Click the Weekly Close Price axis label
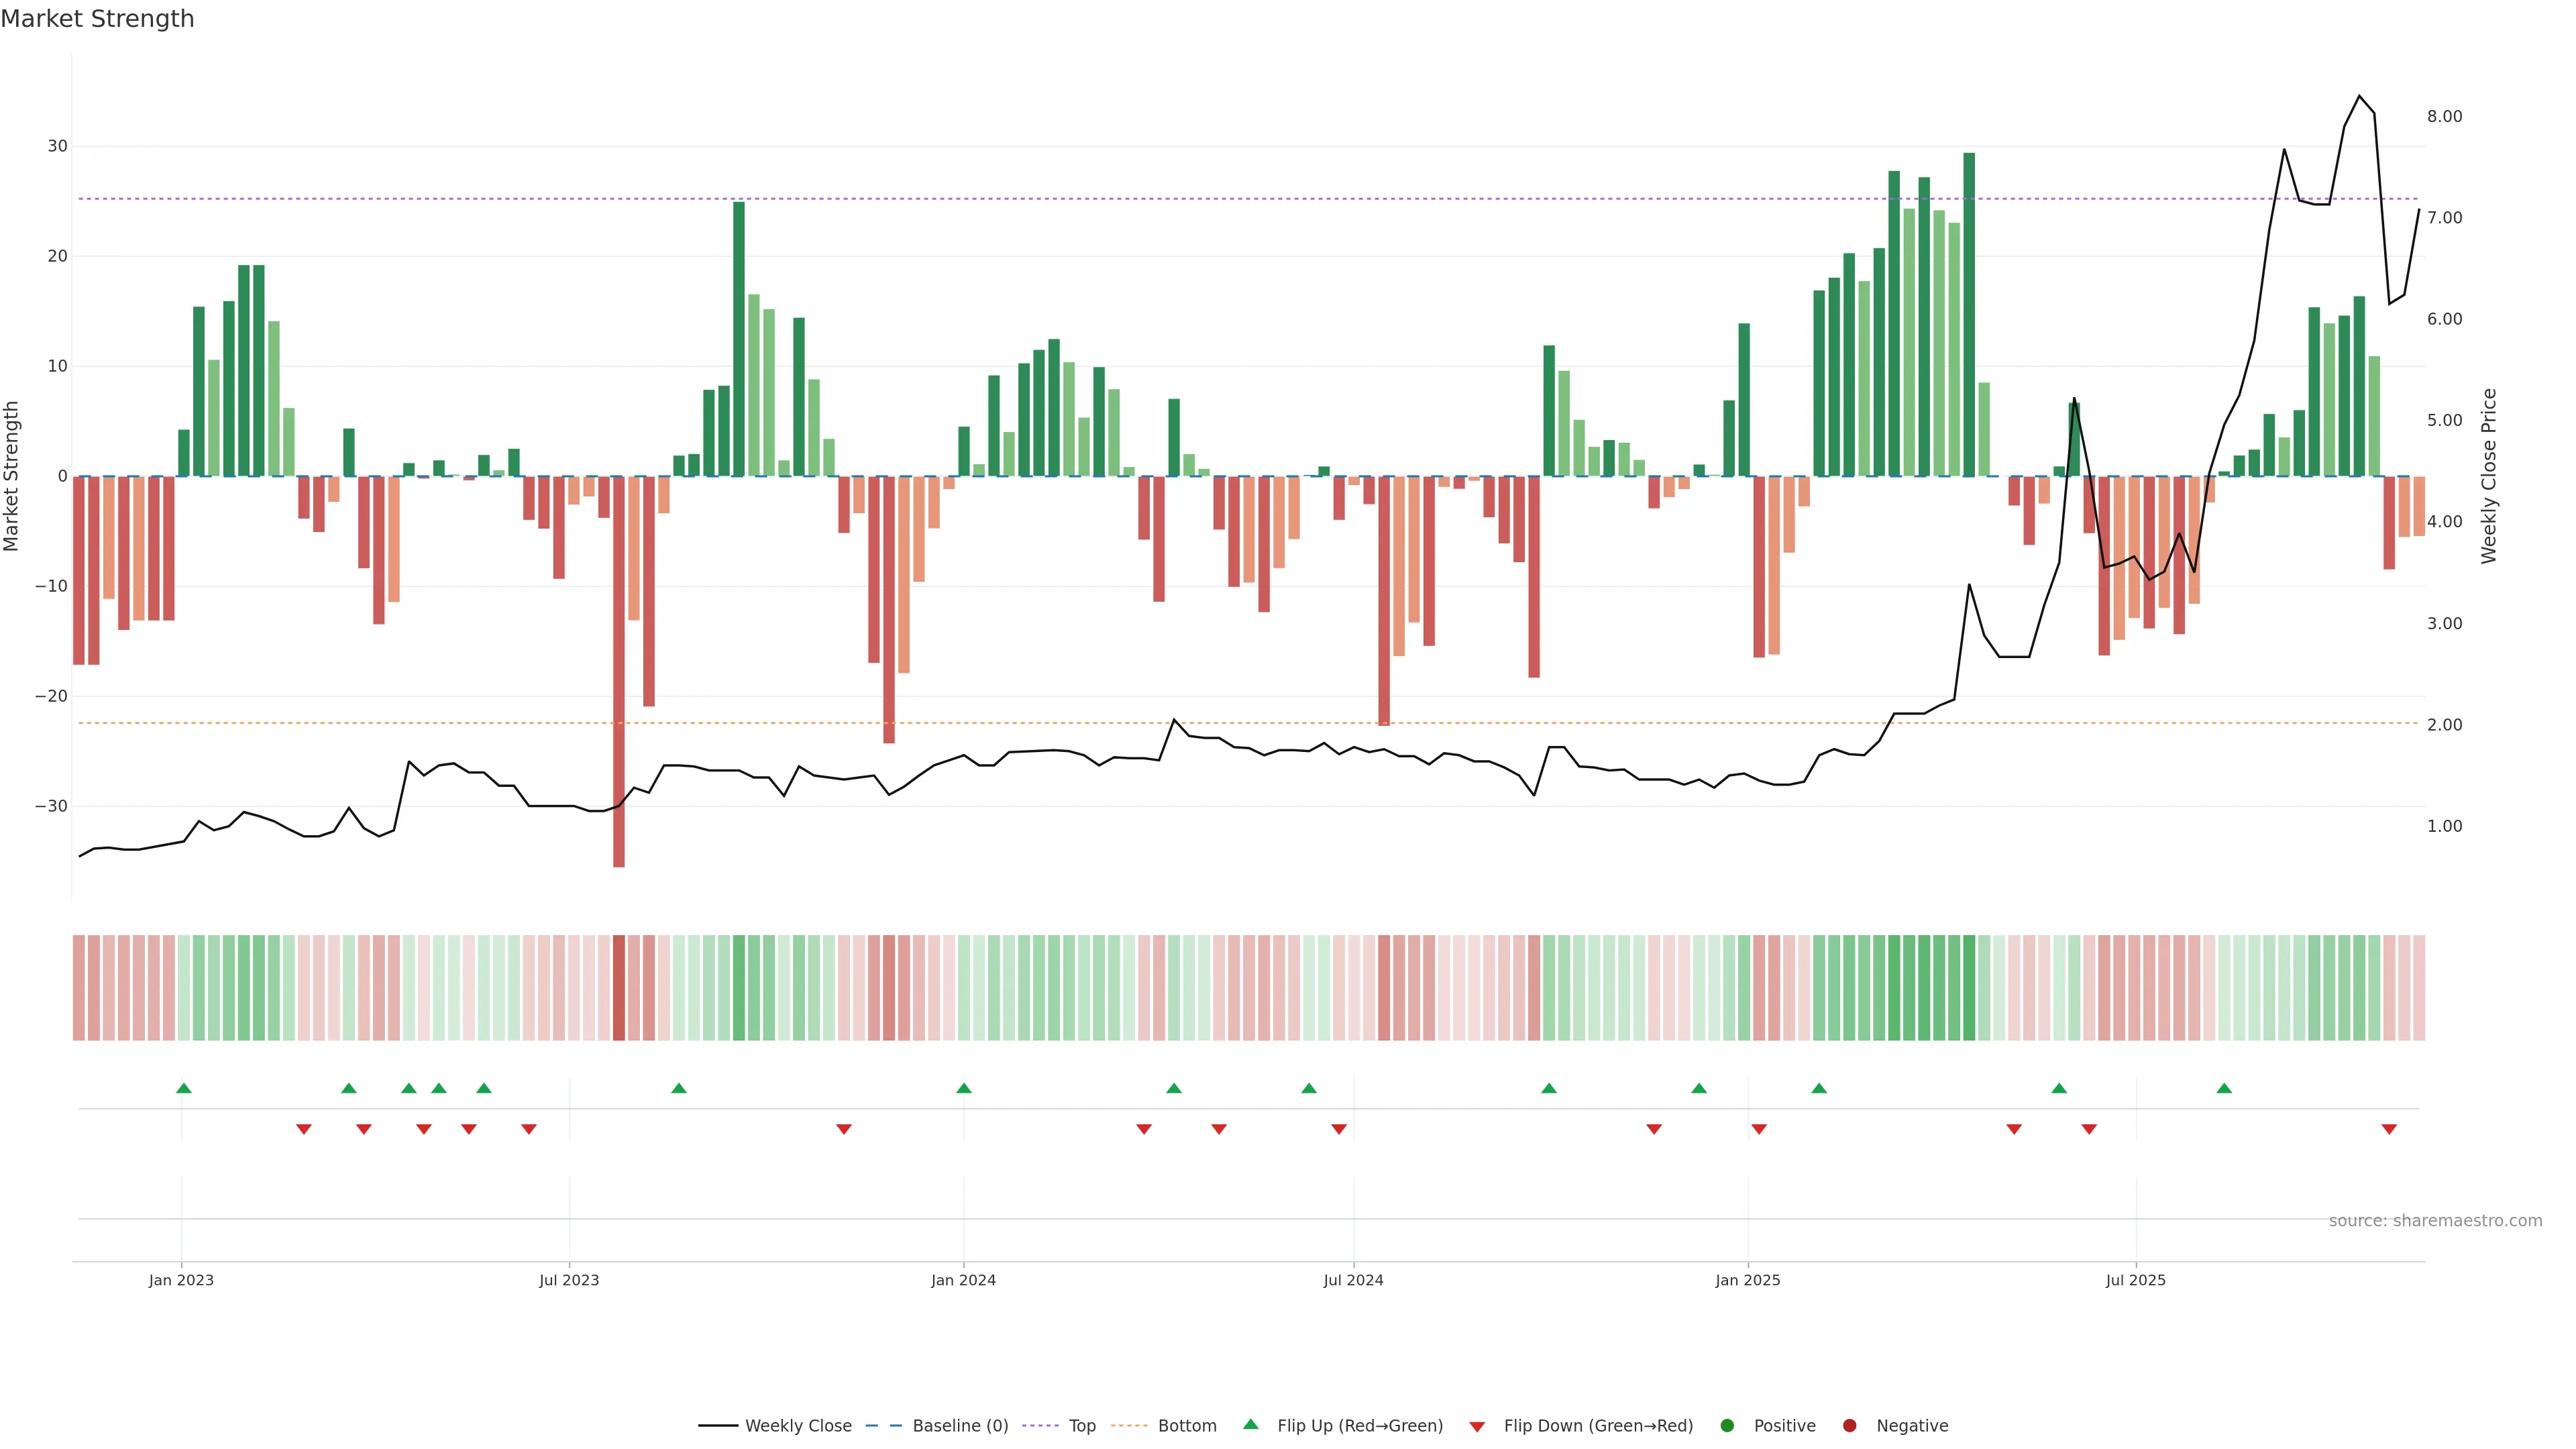Image resolution: width=2576 pixels, height=1449 pixels. [x=2489, y=476]
